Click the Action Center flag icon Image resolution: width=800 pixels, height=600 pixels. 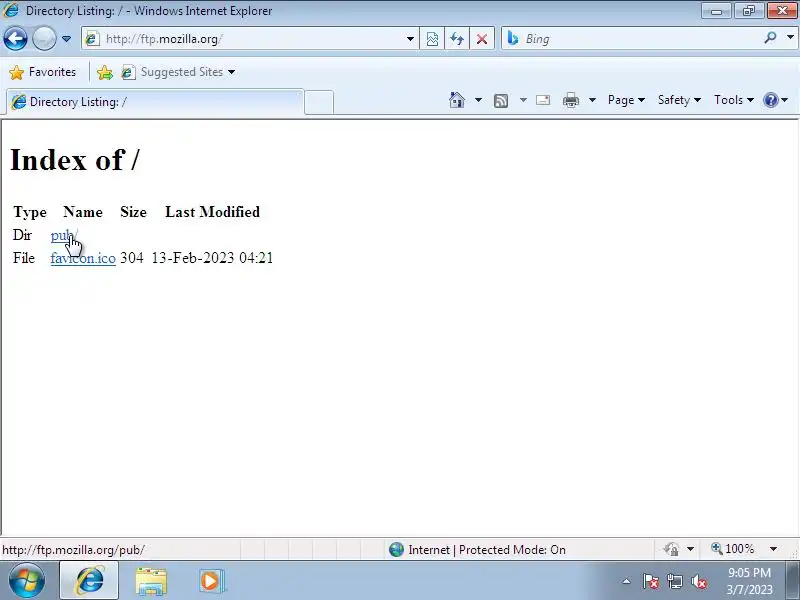[651, 581]
